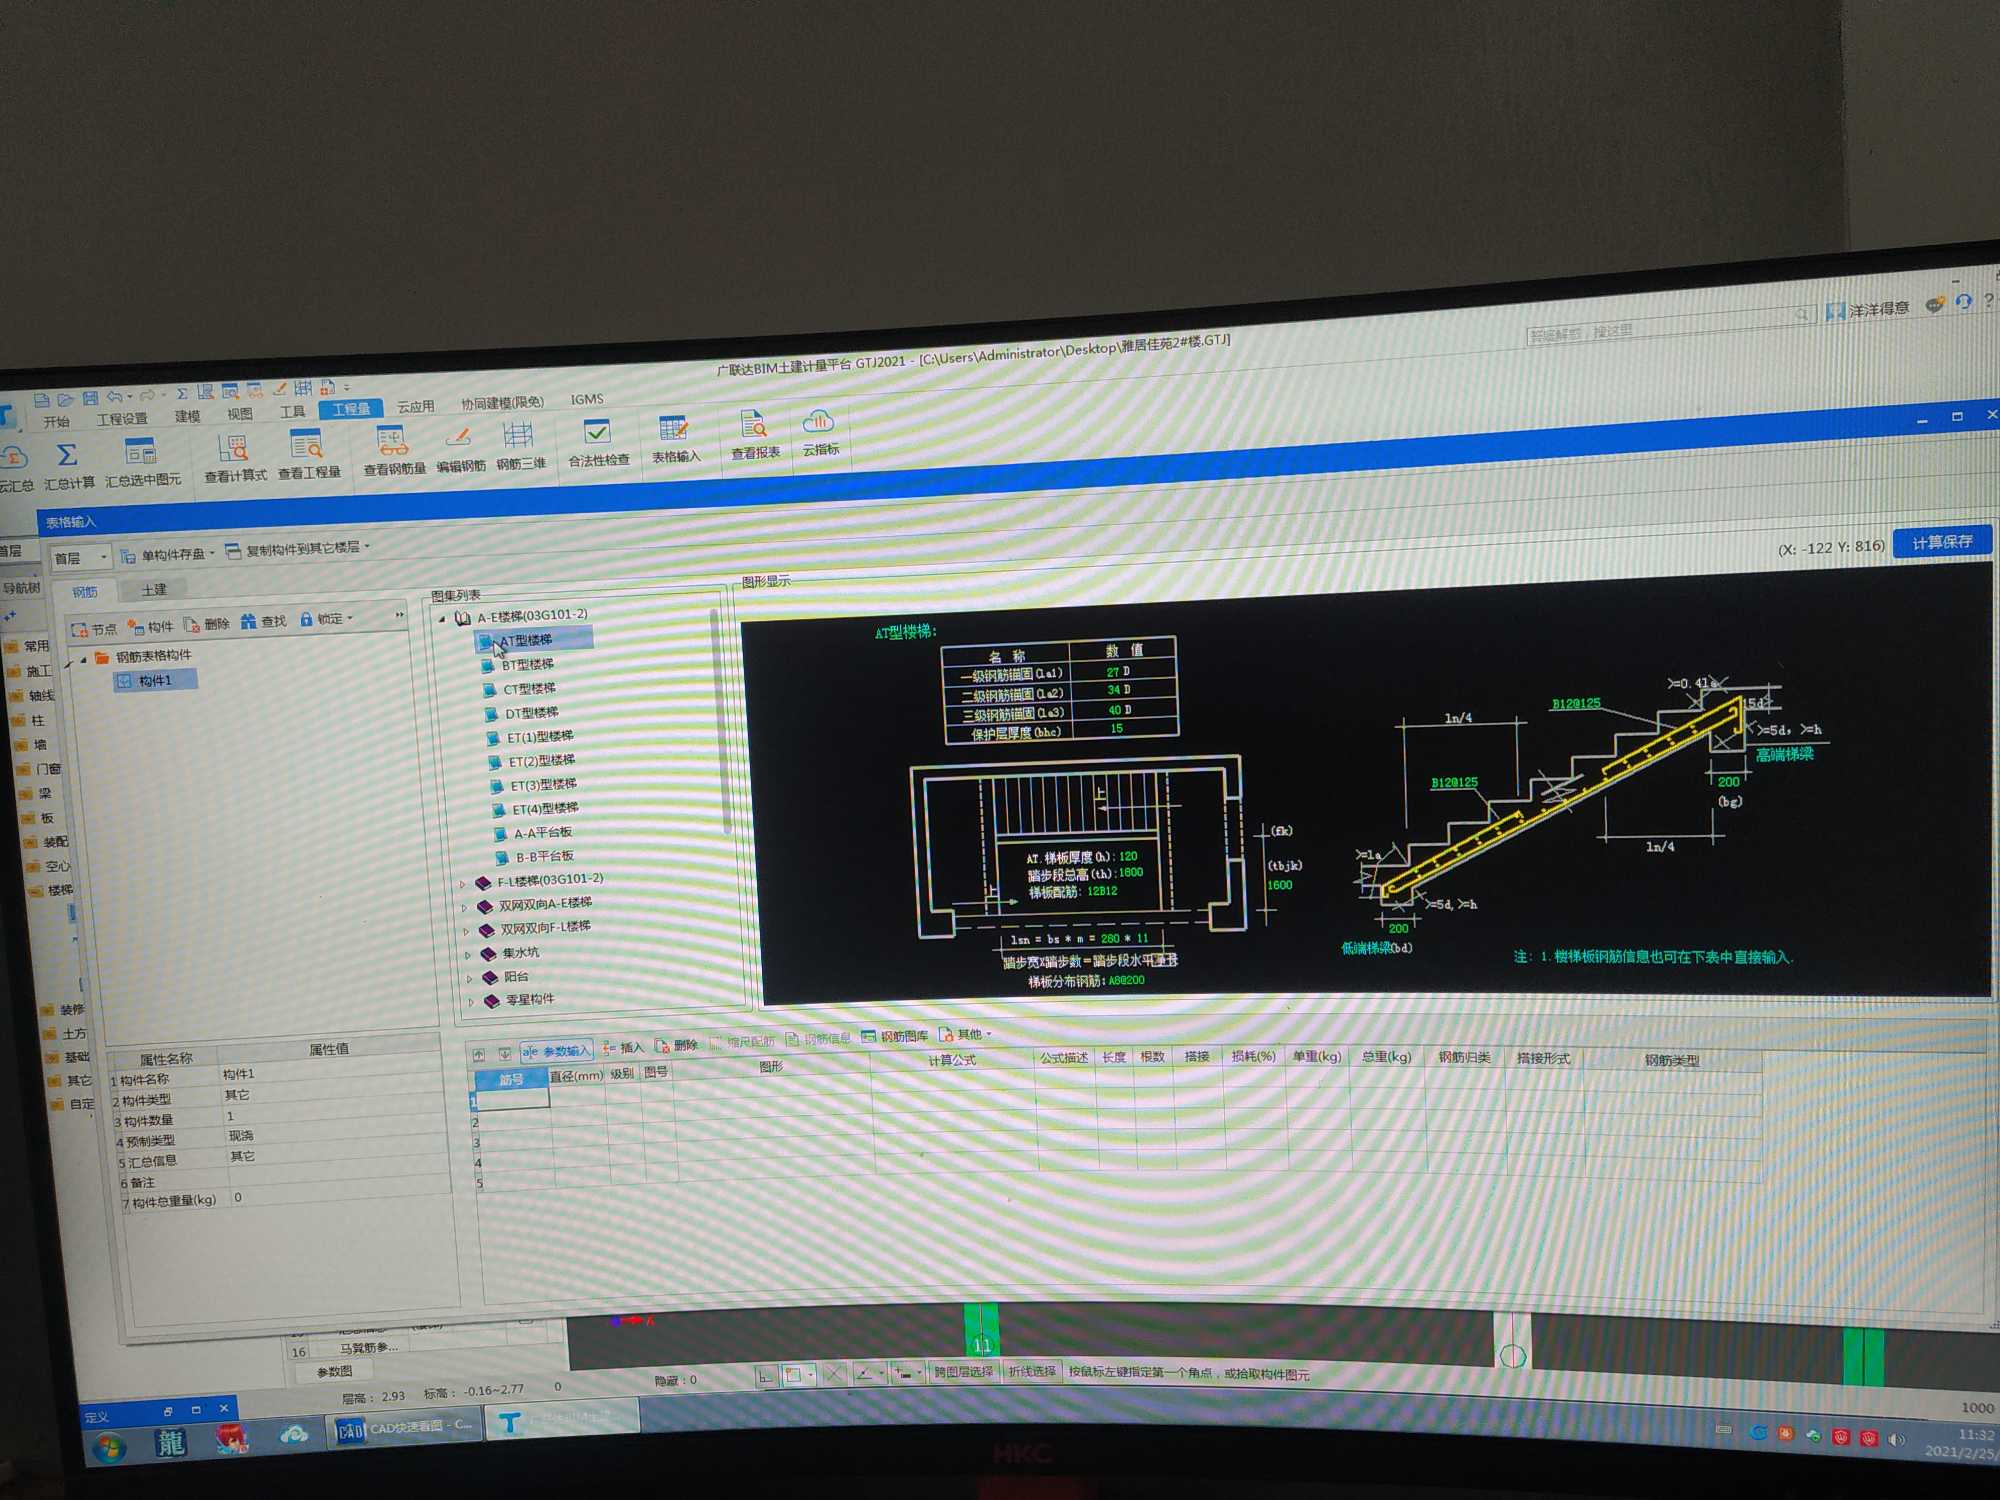Open the 工程设置 ribbon tab
This screenshot has height=1500, width=2000.
point(122,419)
